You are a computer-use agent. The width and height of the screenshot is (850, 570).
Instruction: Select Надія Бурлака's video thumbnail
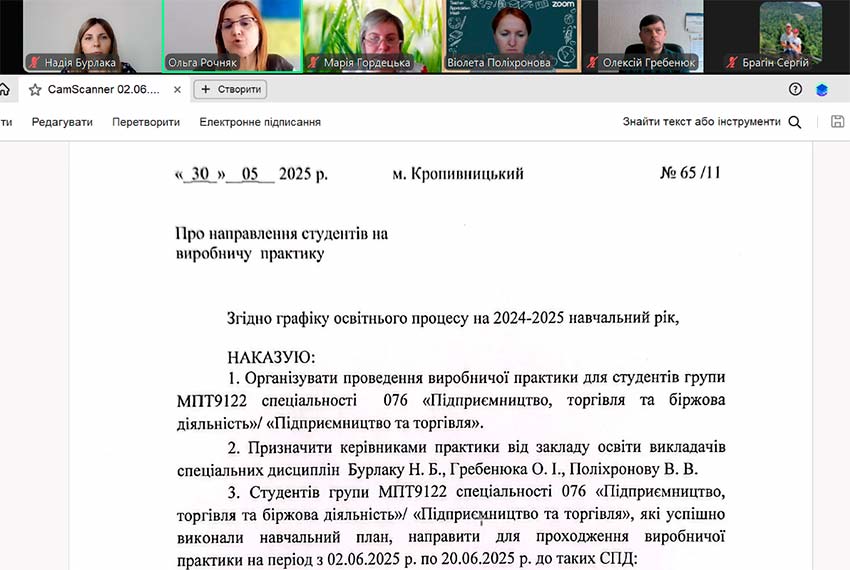79,36
